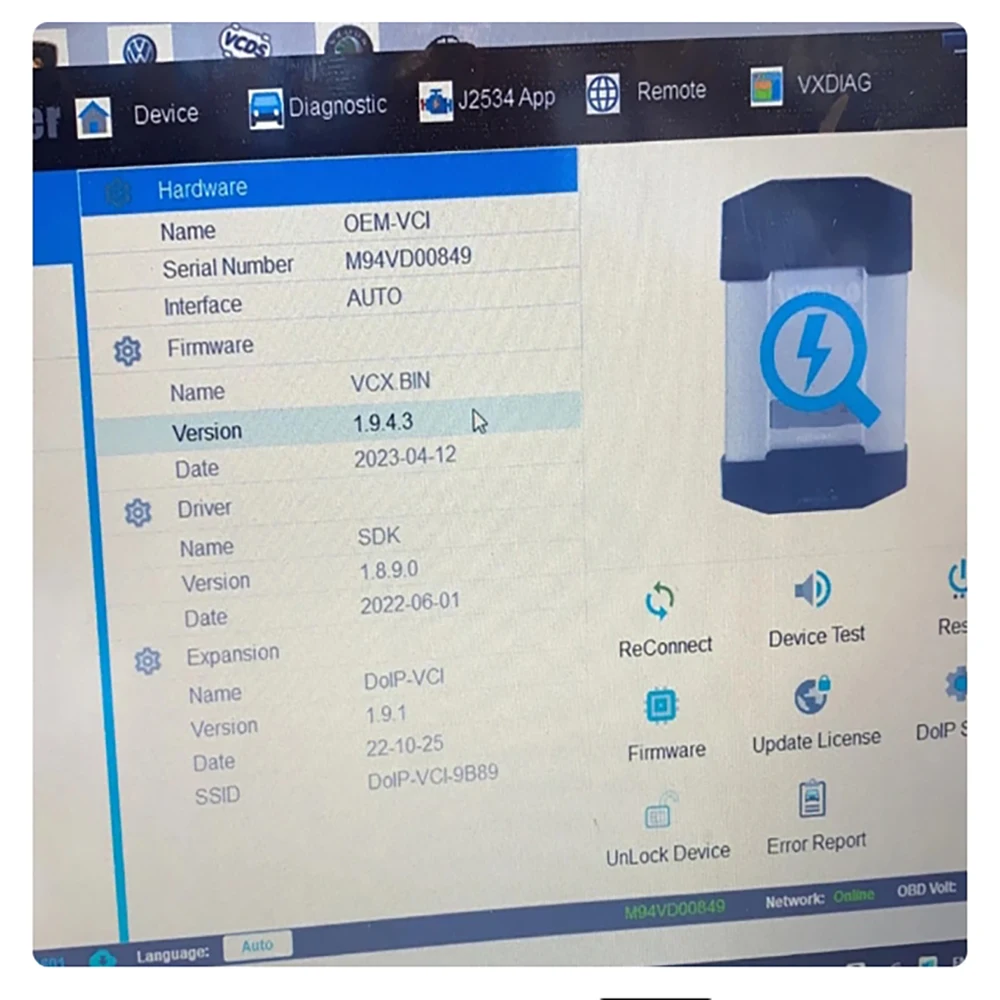Select firmware version 1.9.4.3
1000x1000 pixels.
383,422
